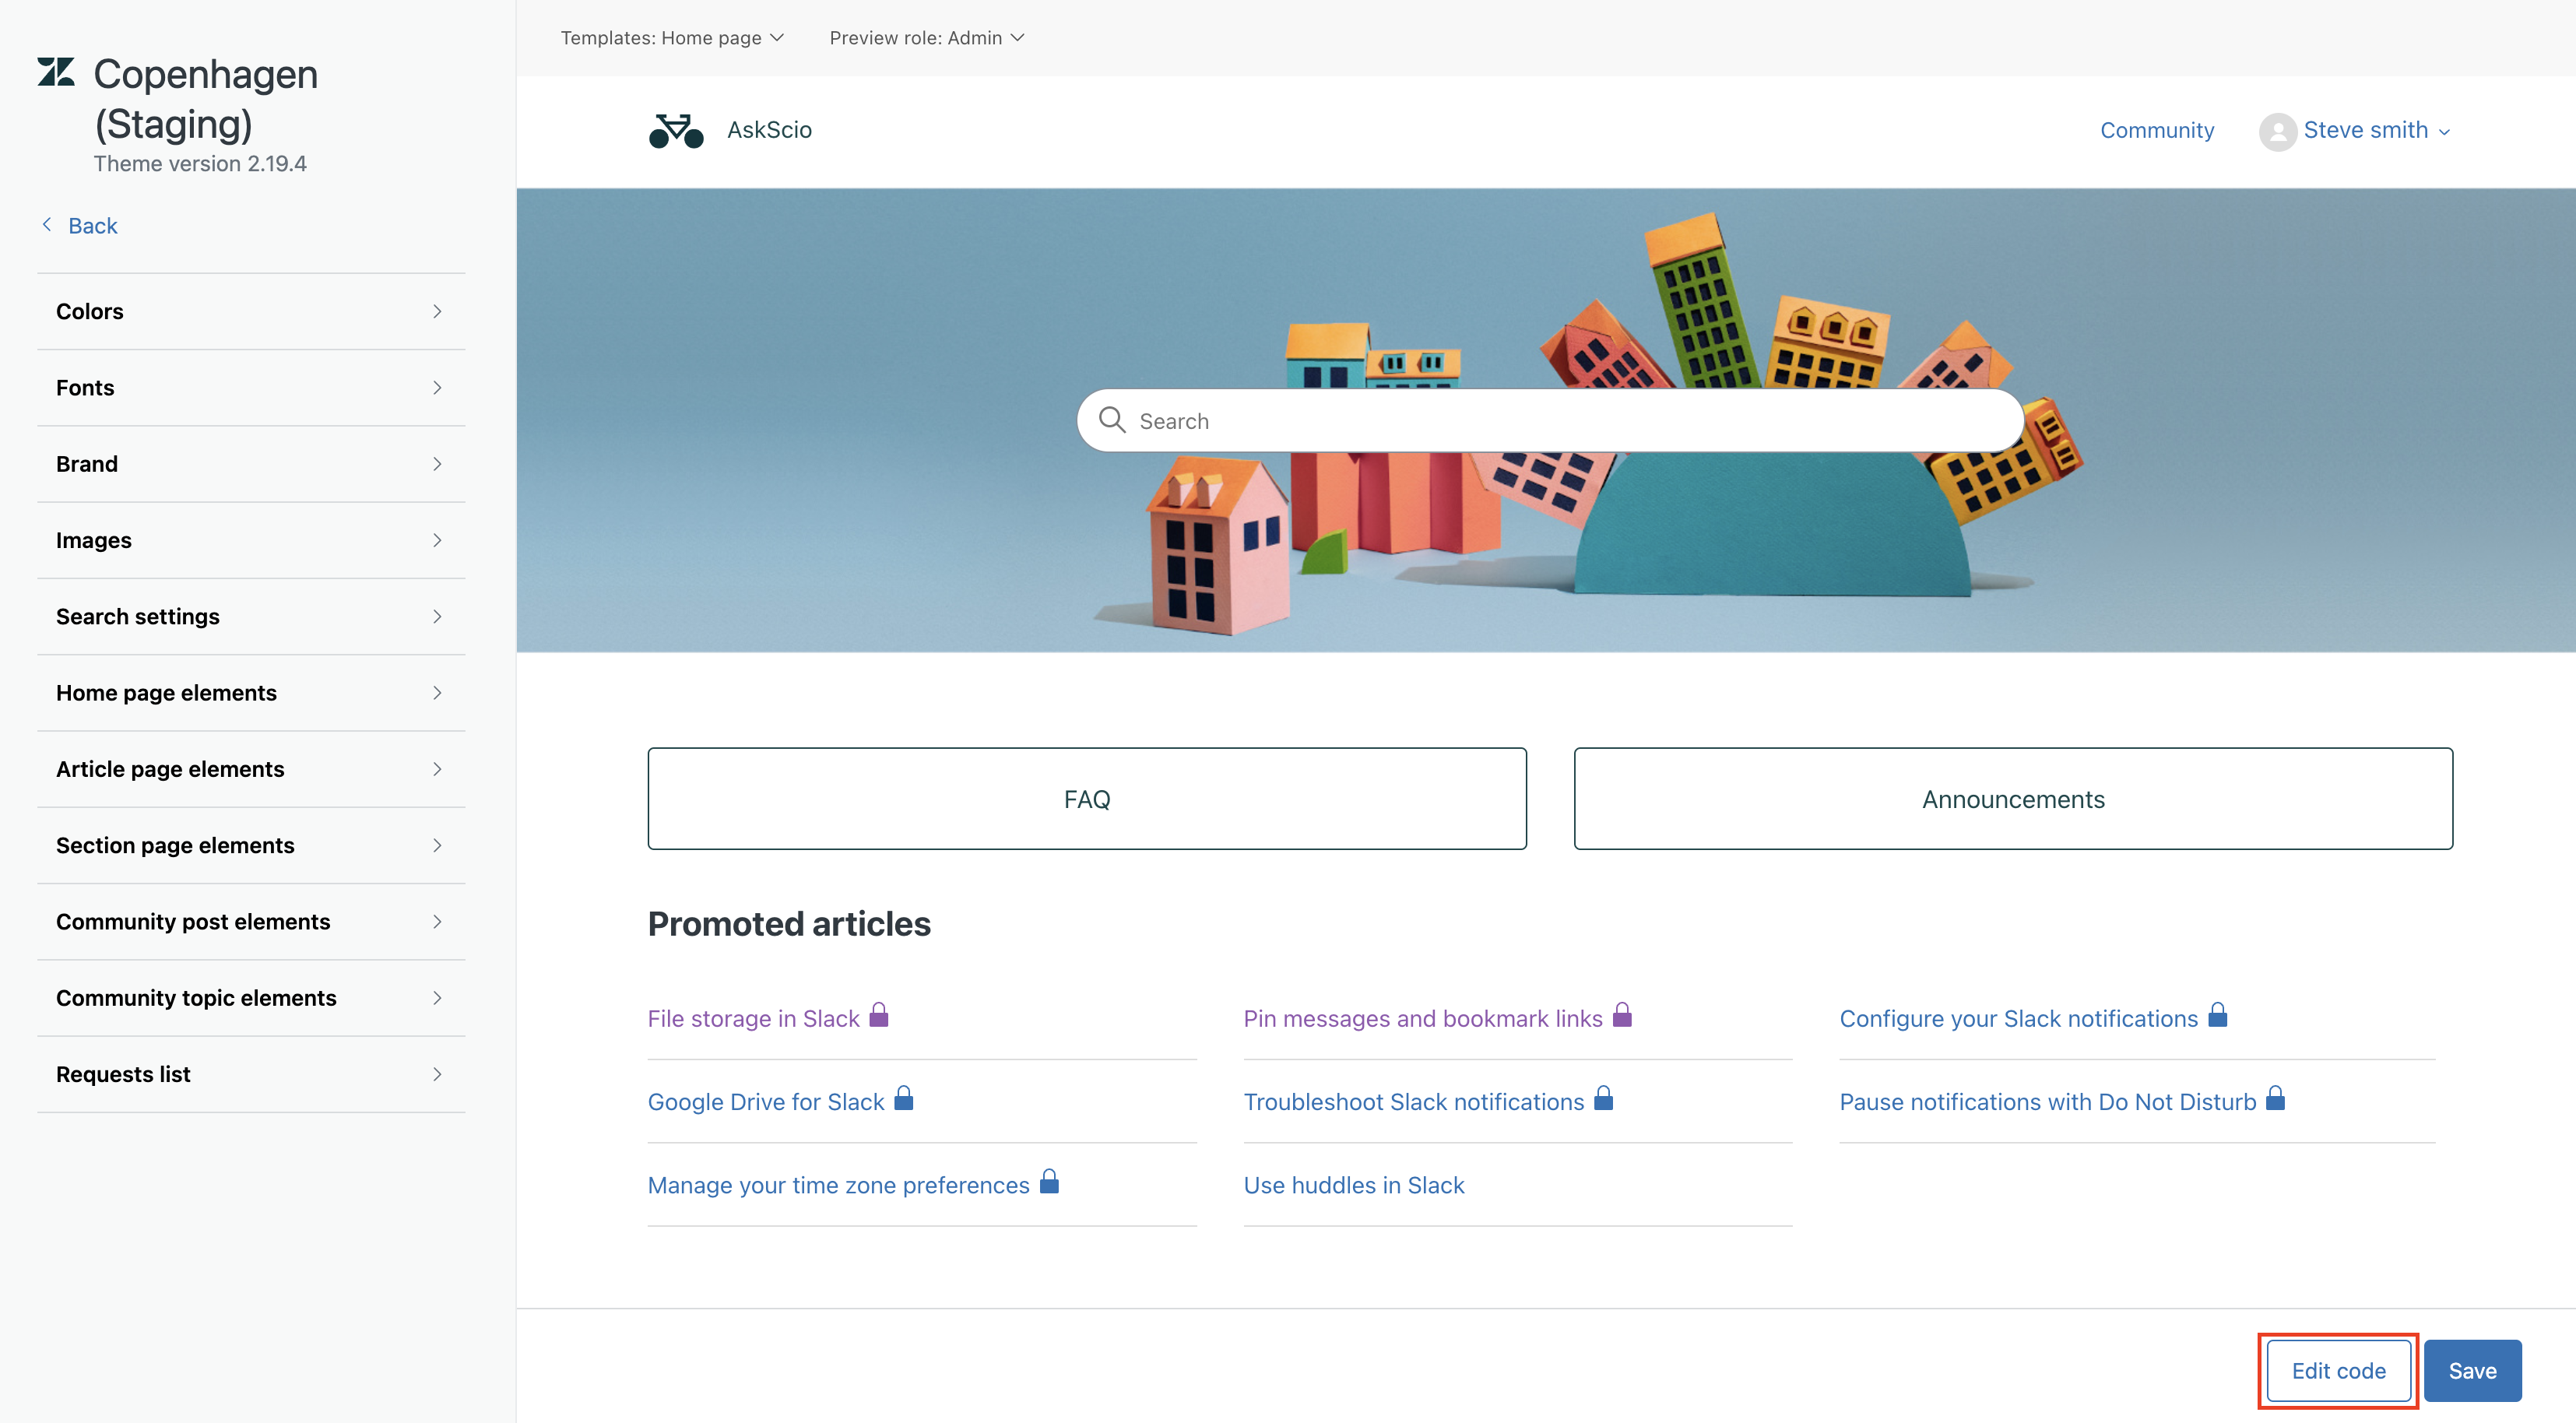Screen dimensions: 2576x1423
Task: Click lock icon after Troubleshoot Slack notifications
Action: pyautogui.click(x=1603, y=1099)
